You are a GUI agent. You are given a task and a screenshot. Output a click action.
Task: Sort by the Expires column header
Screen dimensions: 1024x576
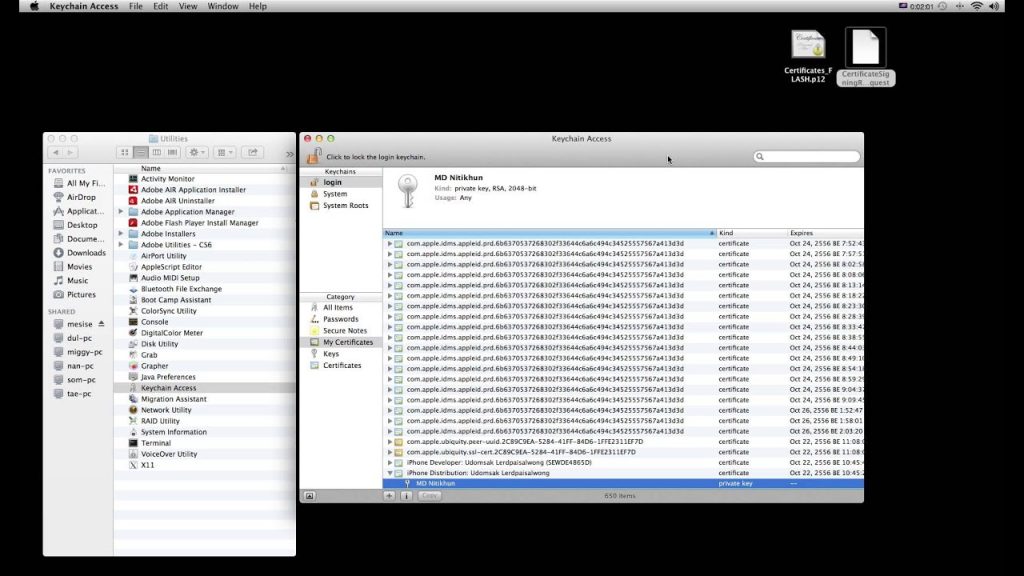tap(825, 233)
